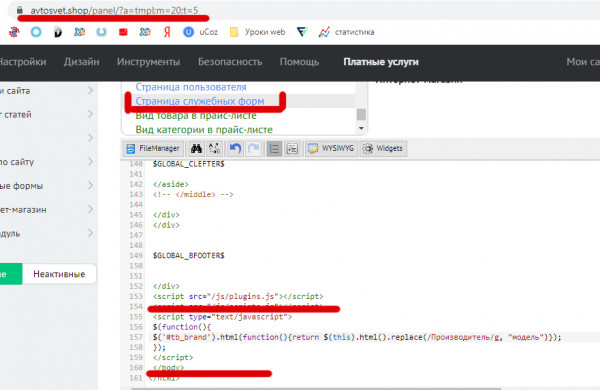The width and height of the screenshot is (600, 390).
Task: Click the black D bookmark icon
Action: point(58,32)
